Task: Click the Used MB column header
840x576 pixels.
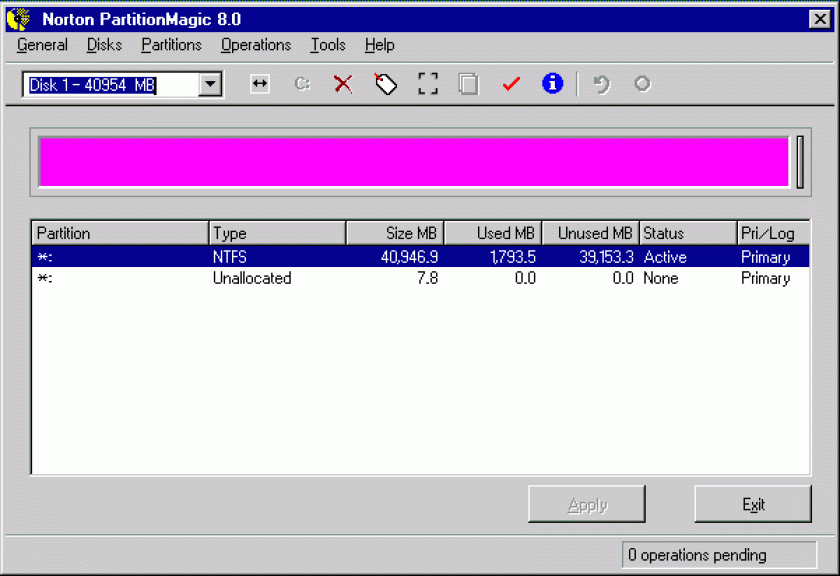Action: 493,234
